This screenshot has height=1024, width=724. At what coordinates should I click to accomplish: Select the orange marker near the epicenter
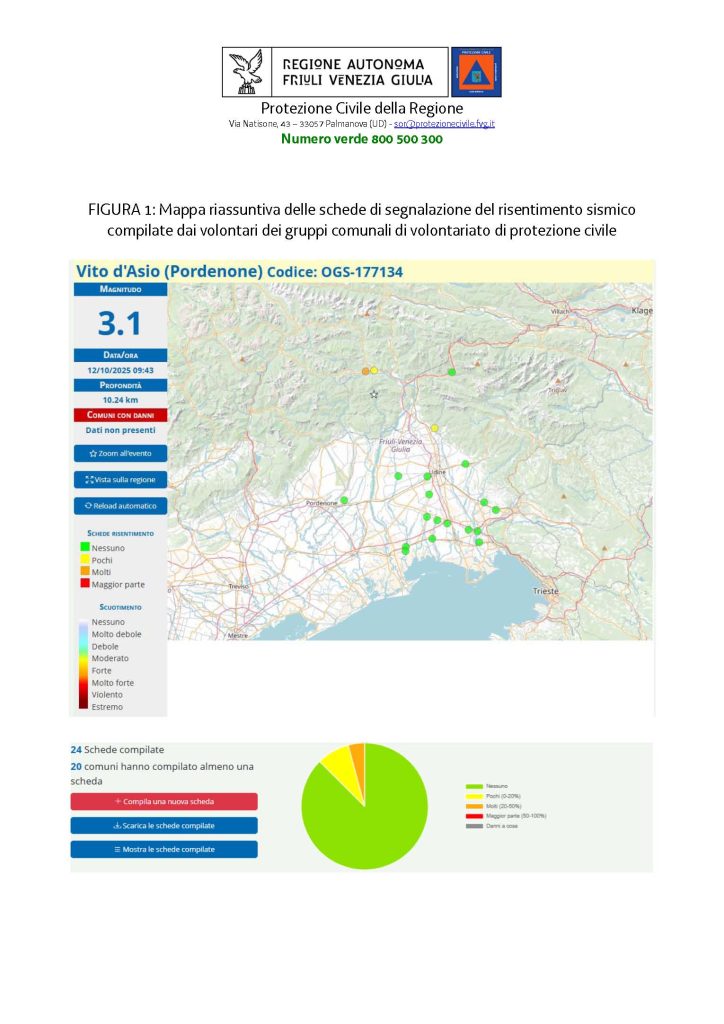[x=365, y=371]
